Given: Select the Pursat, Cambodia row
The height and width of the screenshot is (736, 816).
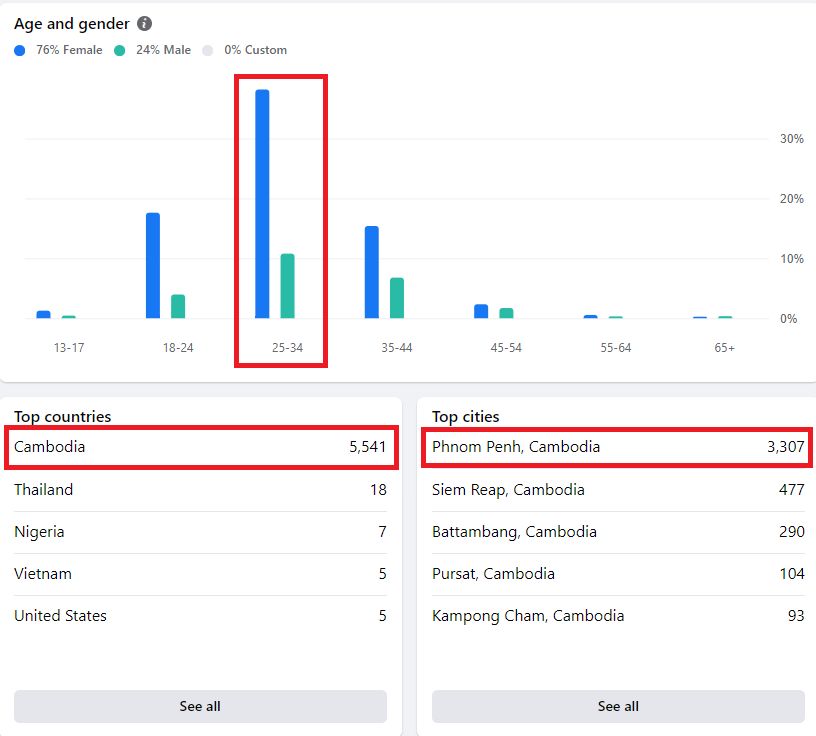Looking at the screenshot, I should 618,574.
